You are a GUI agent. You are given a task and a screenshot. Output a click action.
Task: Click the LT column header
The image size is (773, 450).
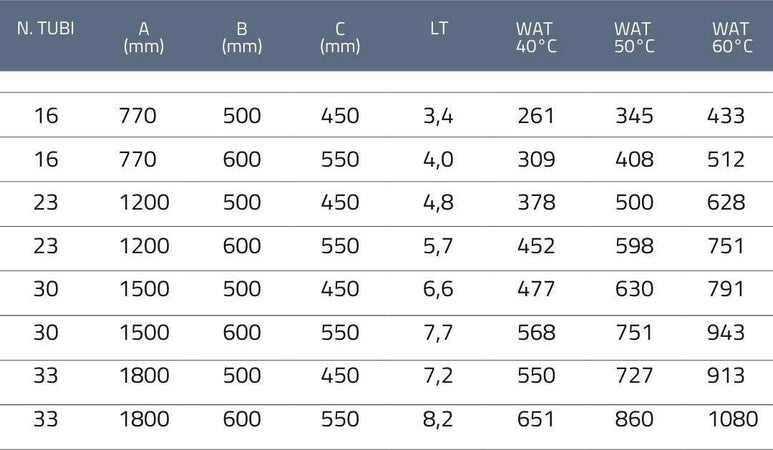(x=438, y=29)
